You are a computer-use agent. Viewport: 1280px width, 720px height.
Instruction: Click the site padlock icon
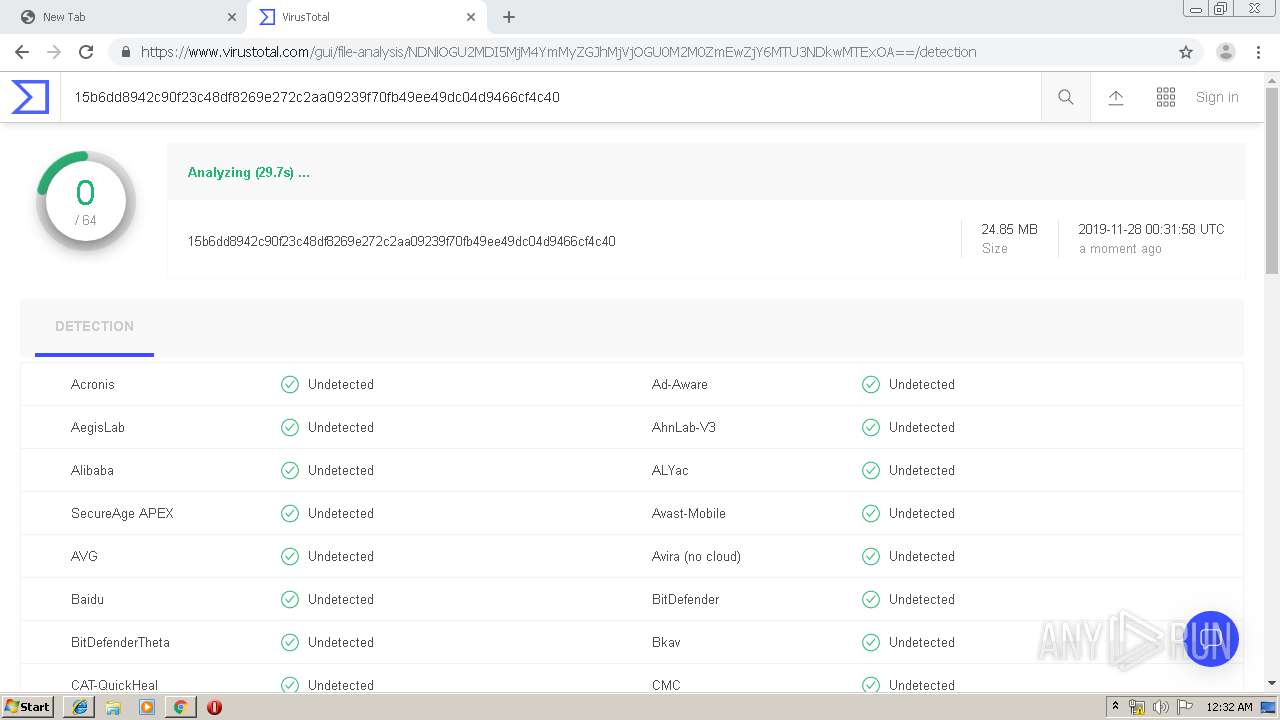[x=126, y=52]
